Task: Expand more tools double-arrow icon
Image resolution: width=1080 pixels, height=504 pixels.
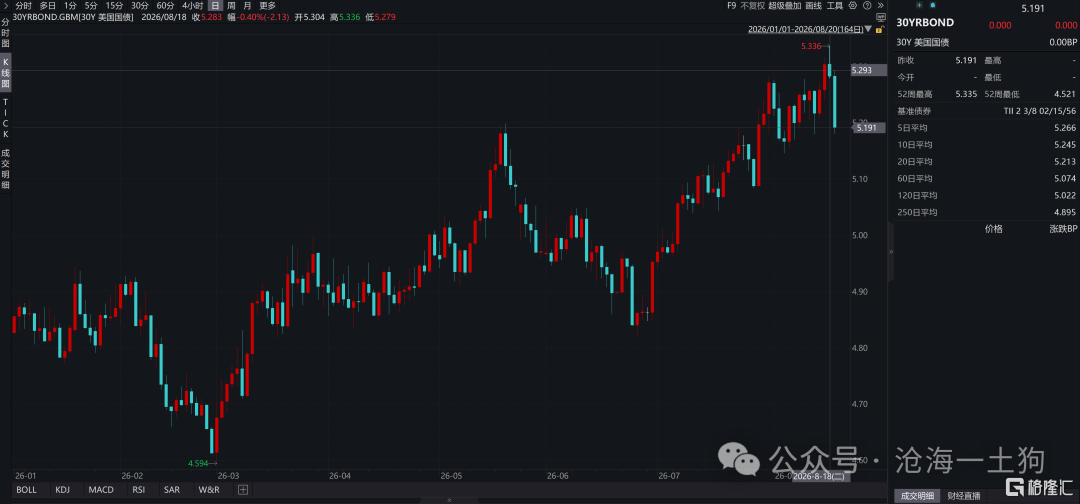Action: [880, 6]
